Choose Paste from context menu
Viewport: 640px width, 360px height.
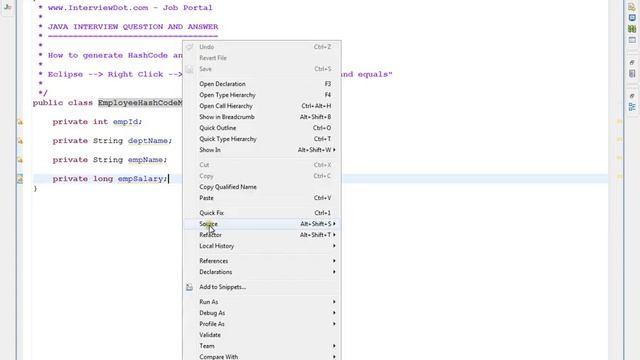pyautogui.click(x=262, y=198)
